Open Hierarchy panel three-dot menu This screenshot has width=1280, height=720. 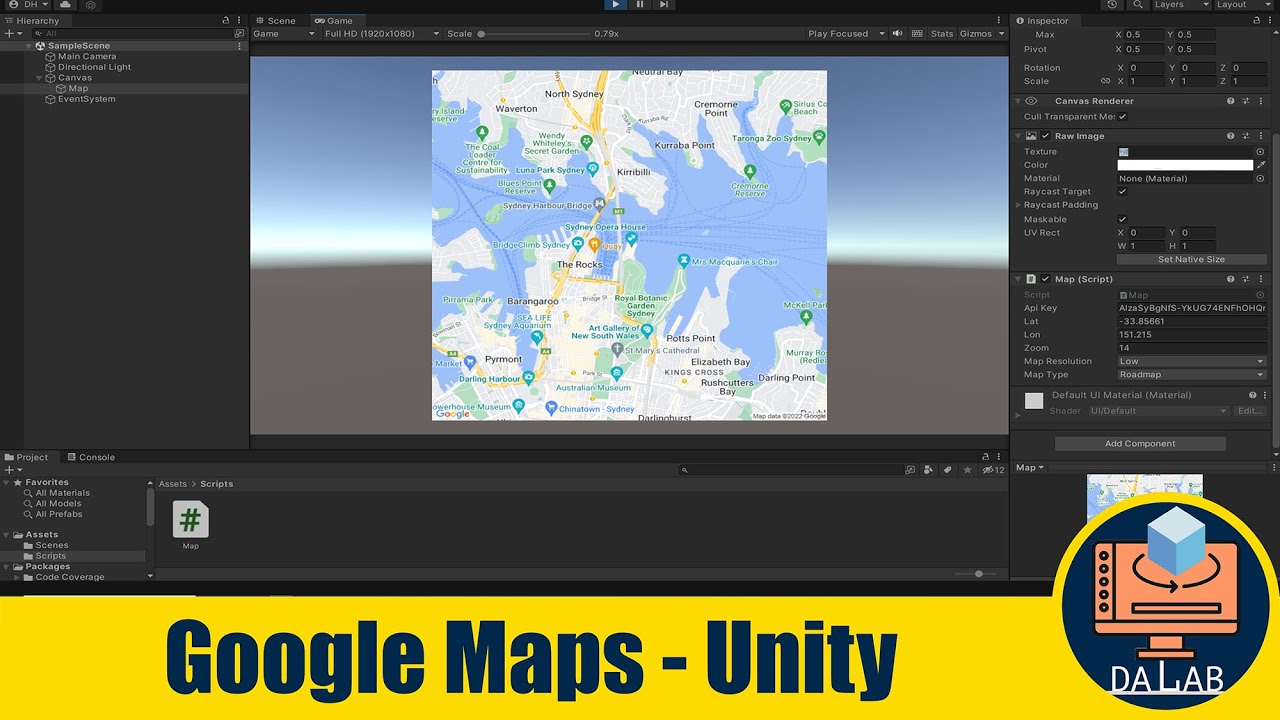tap(240, 20)
